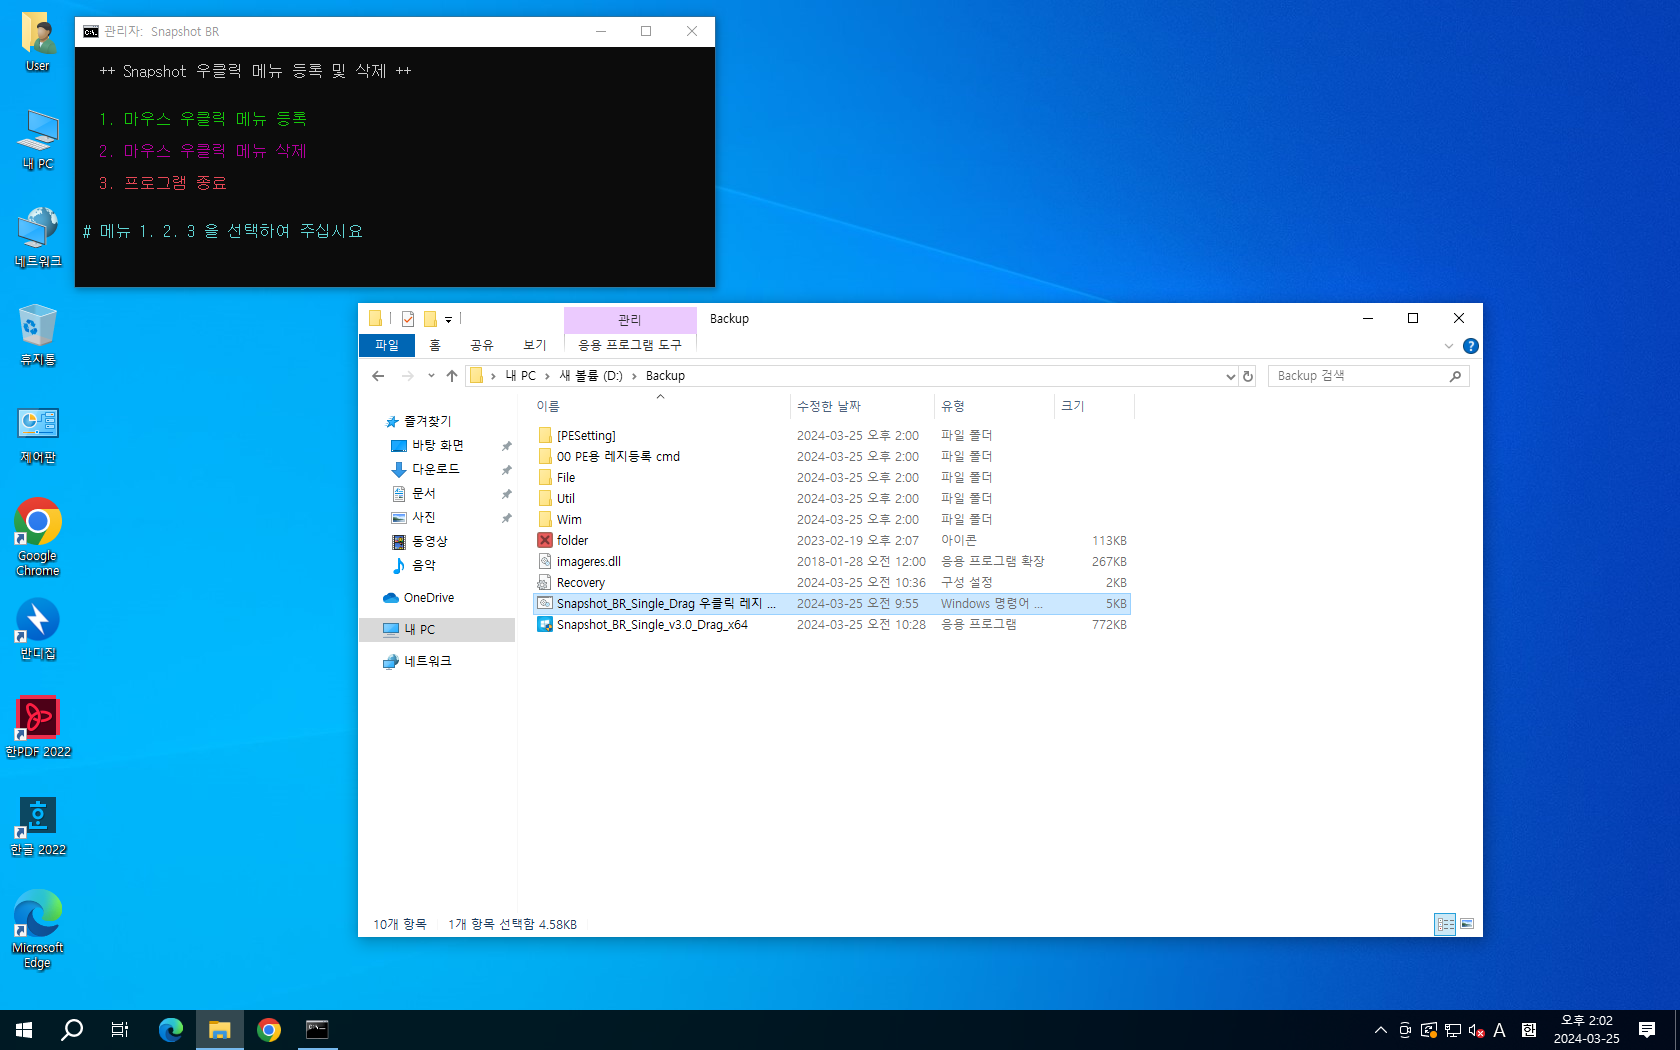Image resolution: width=1680 pixels, height=1050 pixels.
Task: Open the recent locations dropdown arrow
Action: point(431,376)
